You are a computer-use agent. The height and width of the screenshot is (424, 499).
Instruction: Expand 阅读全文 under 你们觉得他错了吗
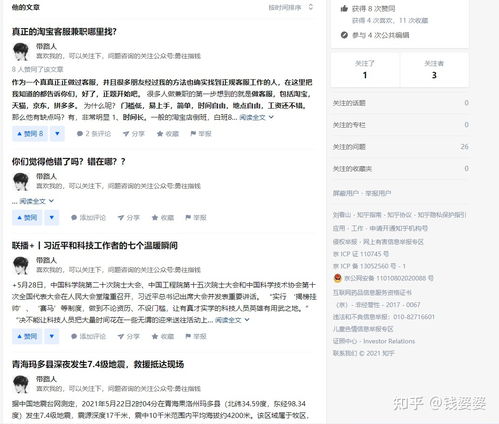click(x=36, y=201)
